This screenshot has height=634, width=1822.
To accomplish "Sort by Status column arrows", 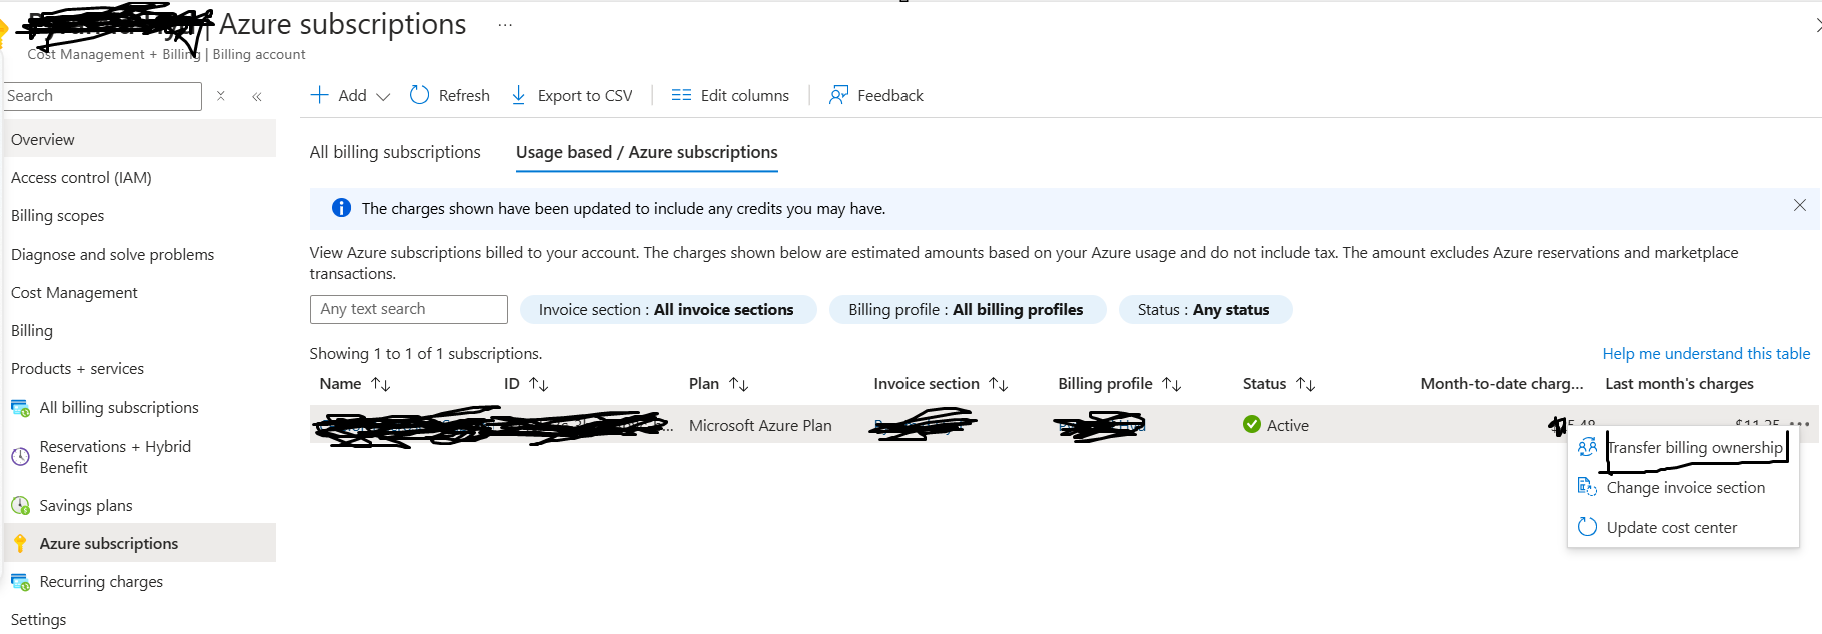I will click(1306, 384).
